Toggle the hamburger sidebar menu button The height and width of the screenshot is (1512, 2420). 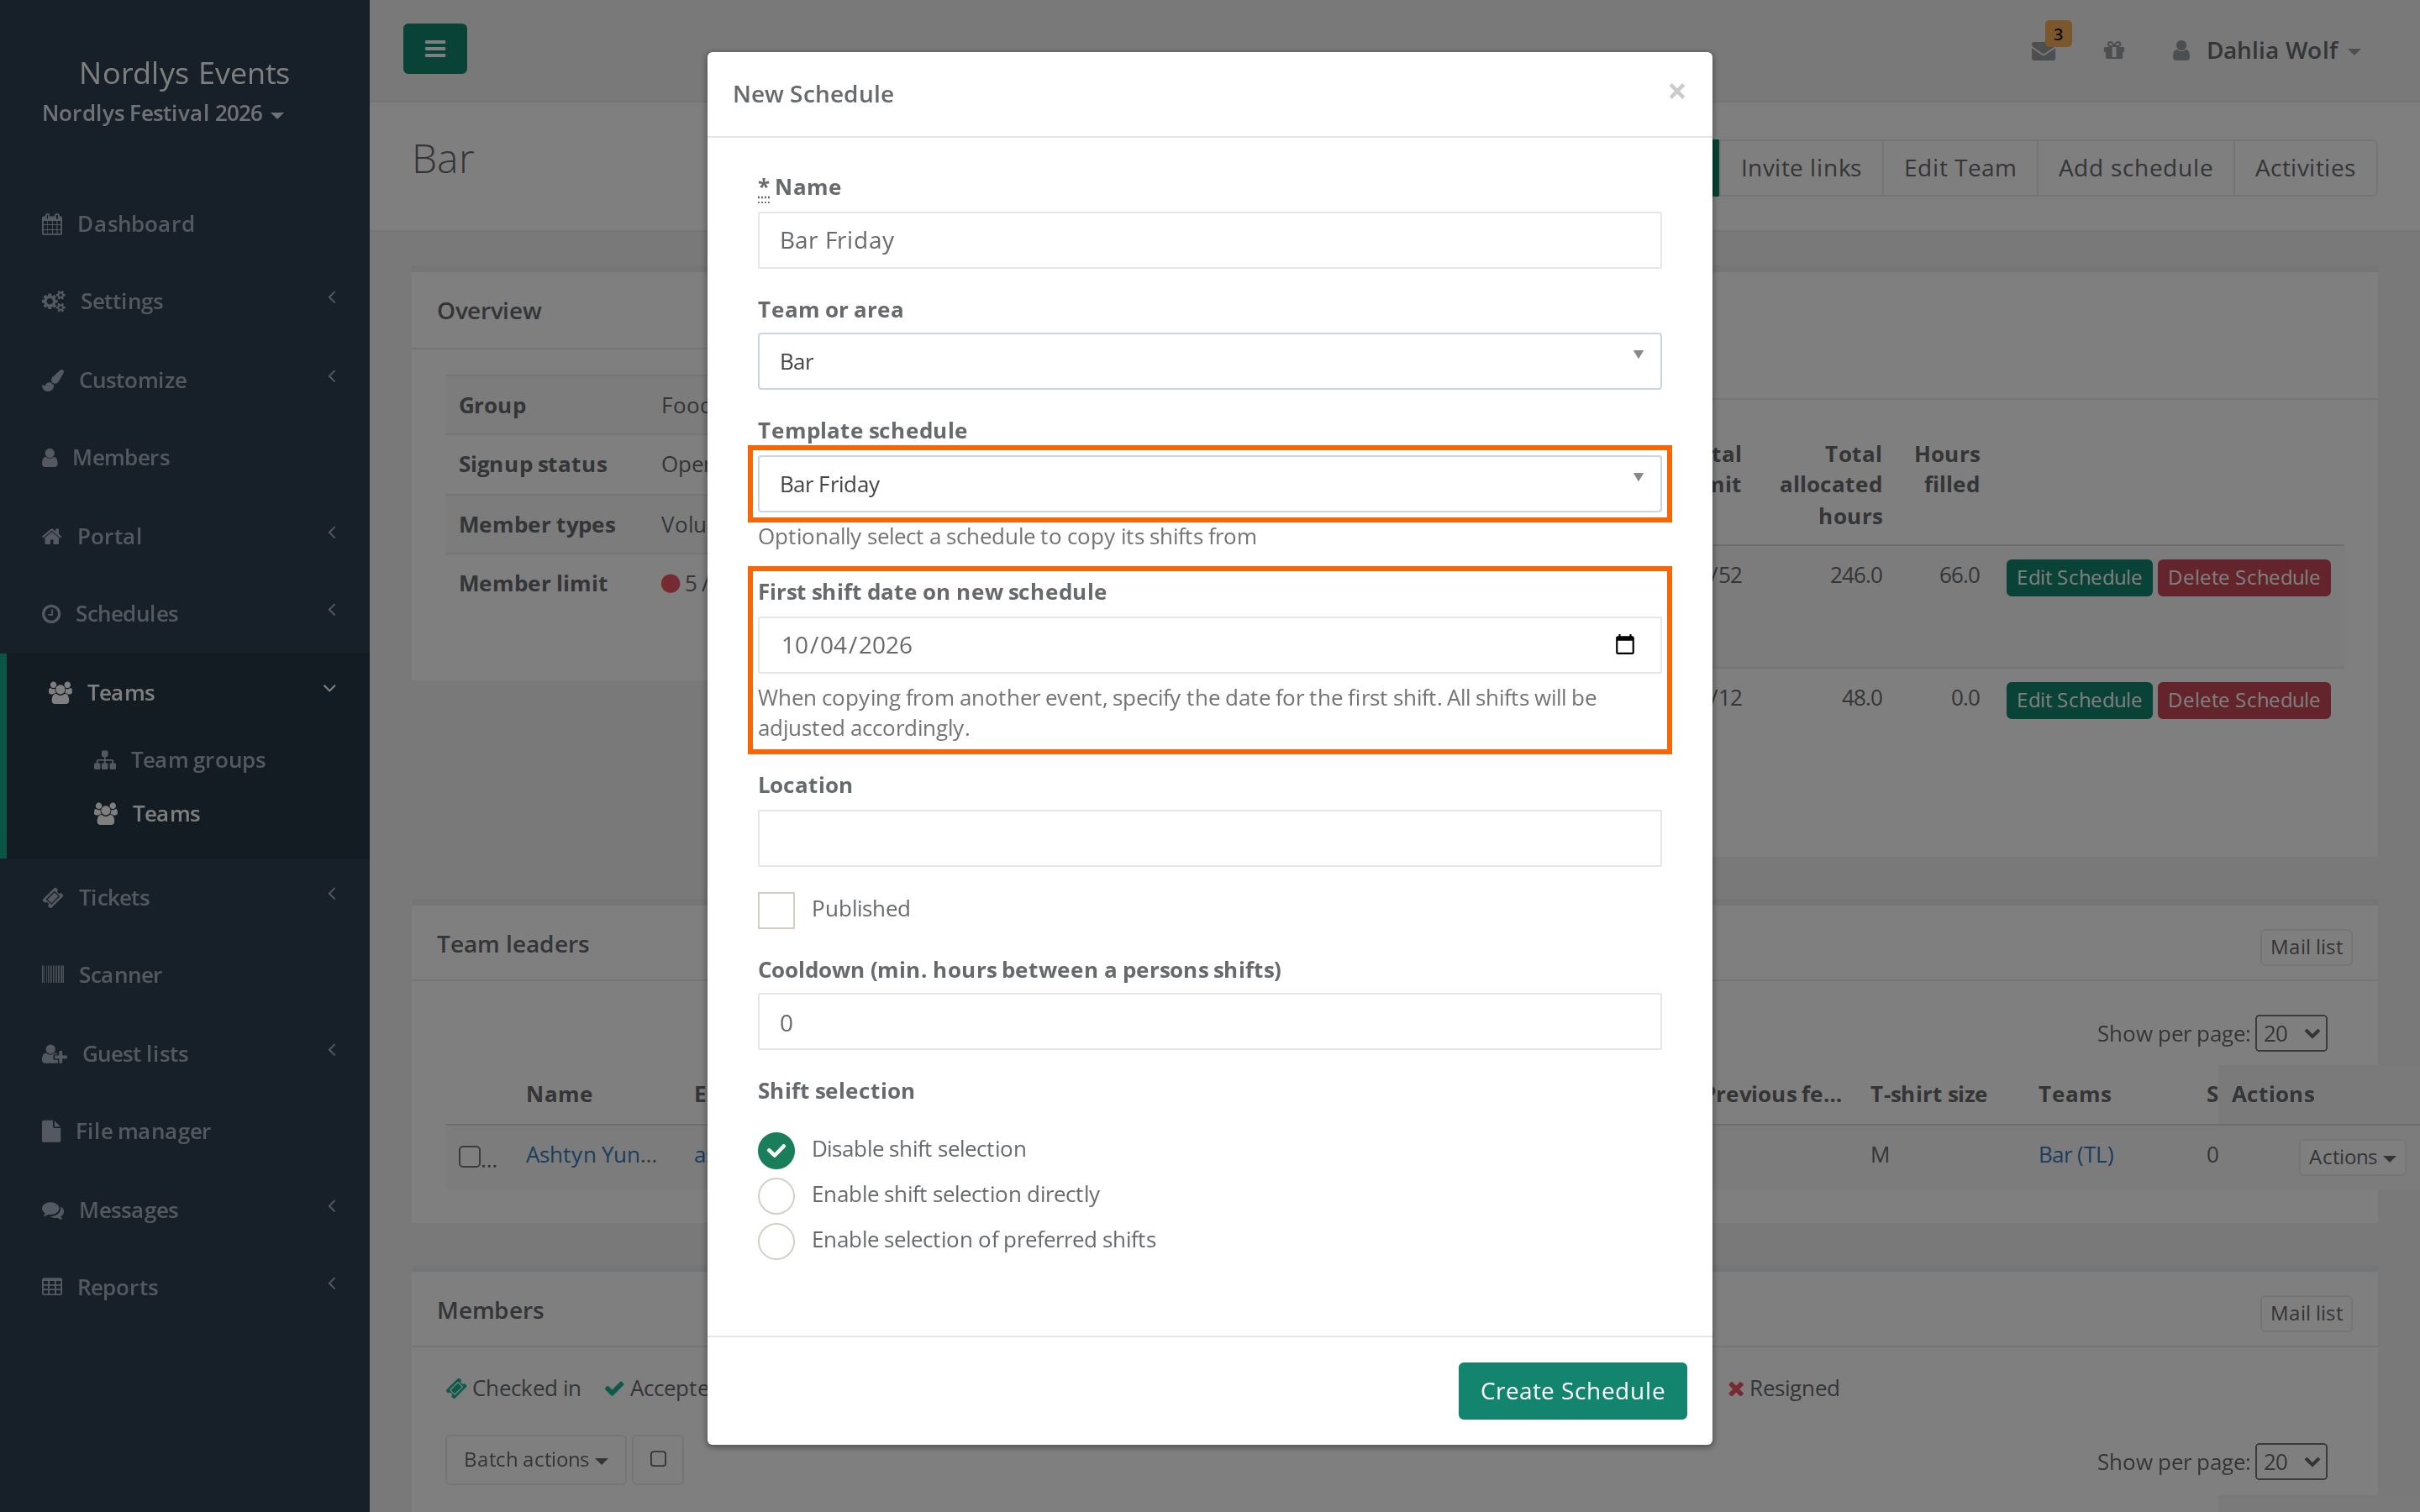click(x=434, y=49)
